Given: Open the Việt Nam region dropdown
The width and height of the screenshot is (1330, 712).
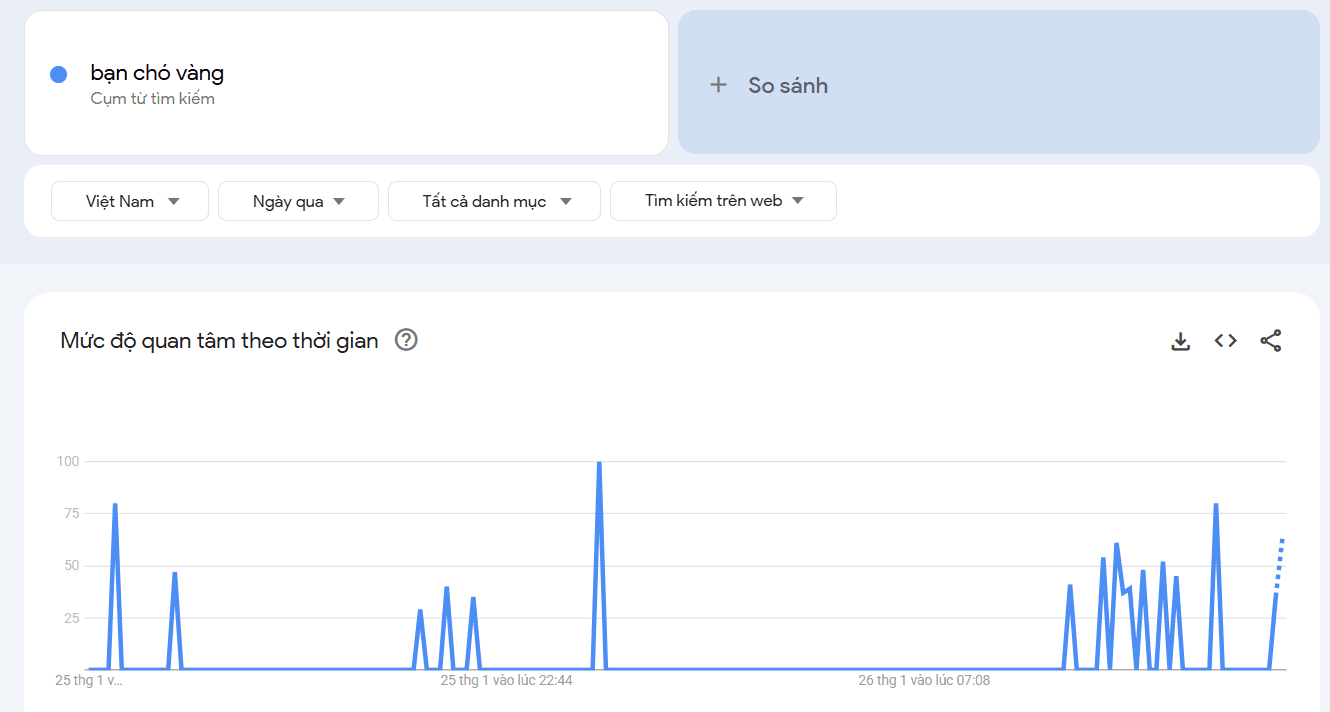Looking at the screenshot, I should [130, 201].
